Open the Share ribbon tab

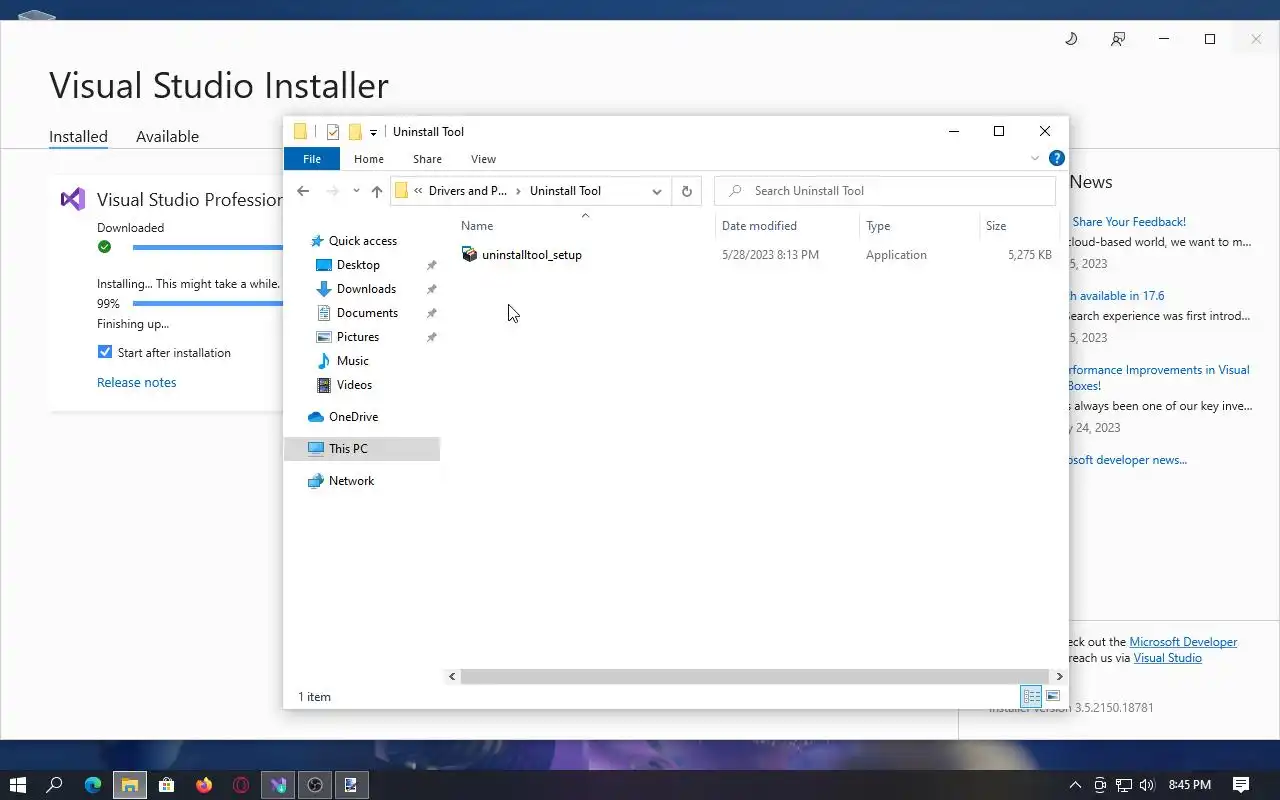[427, 159]
